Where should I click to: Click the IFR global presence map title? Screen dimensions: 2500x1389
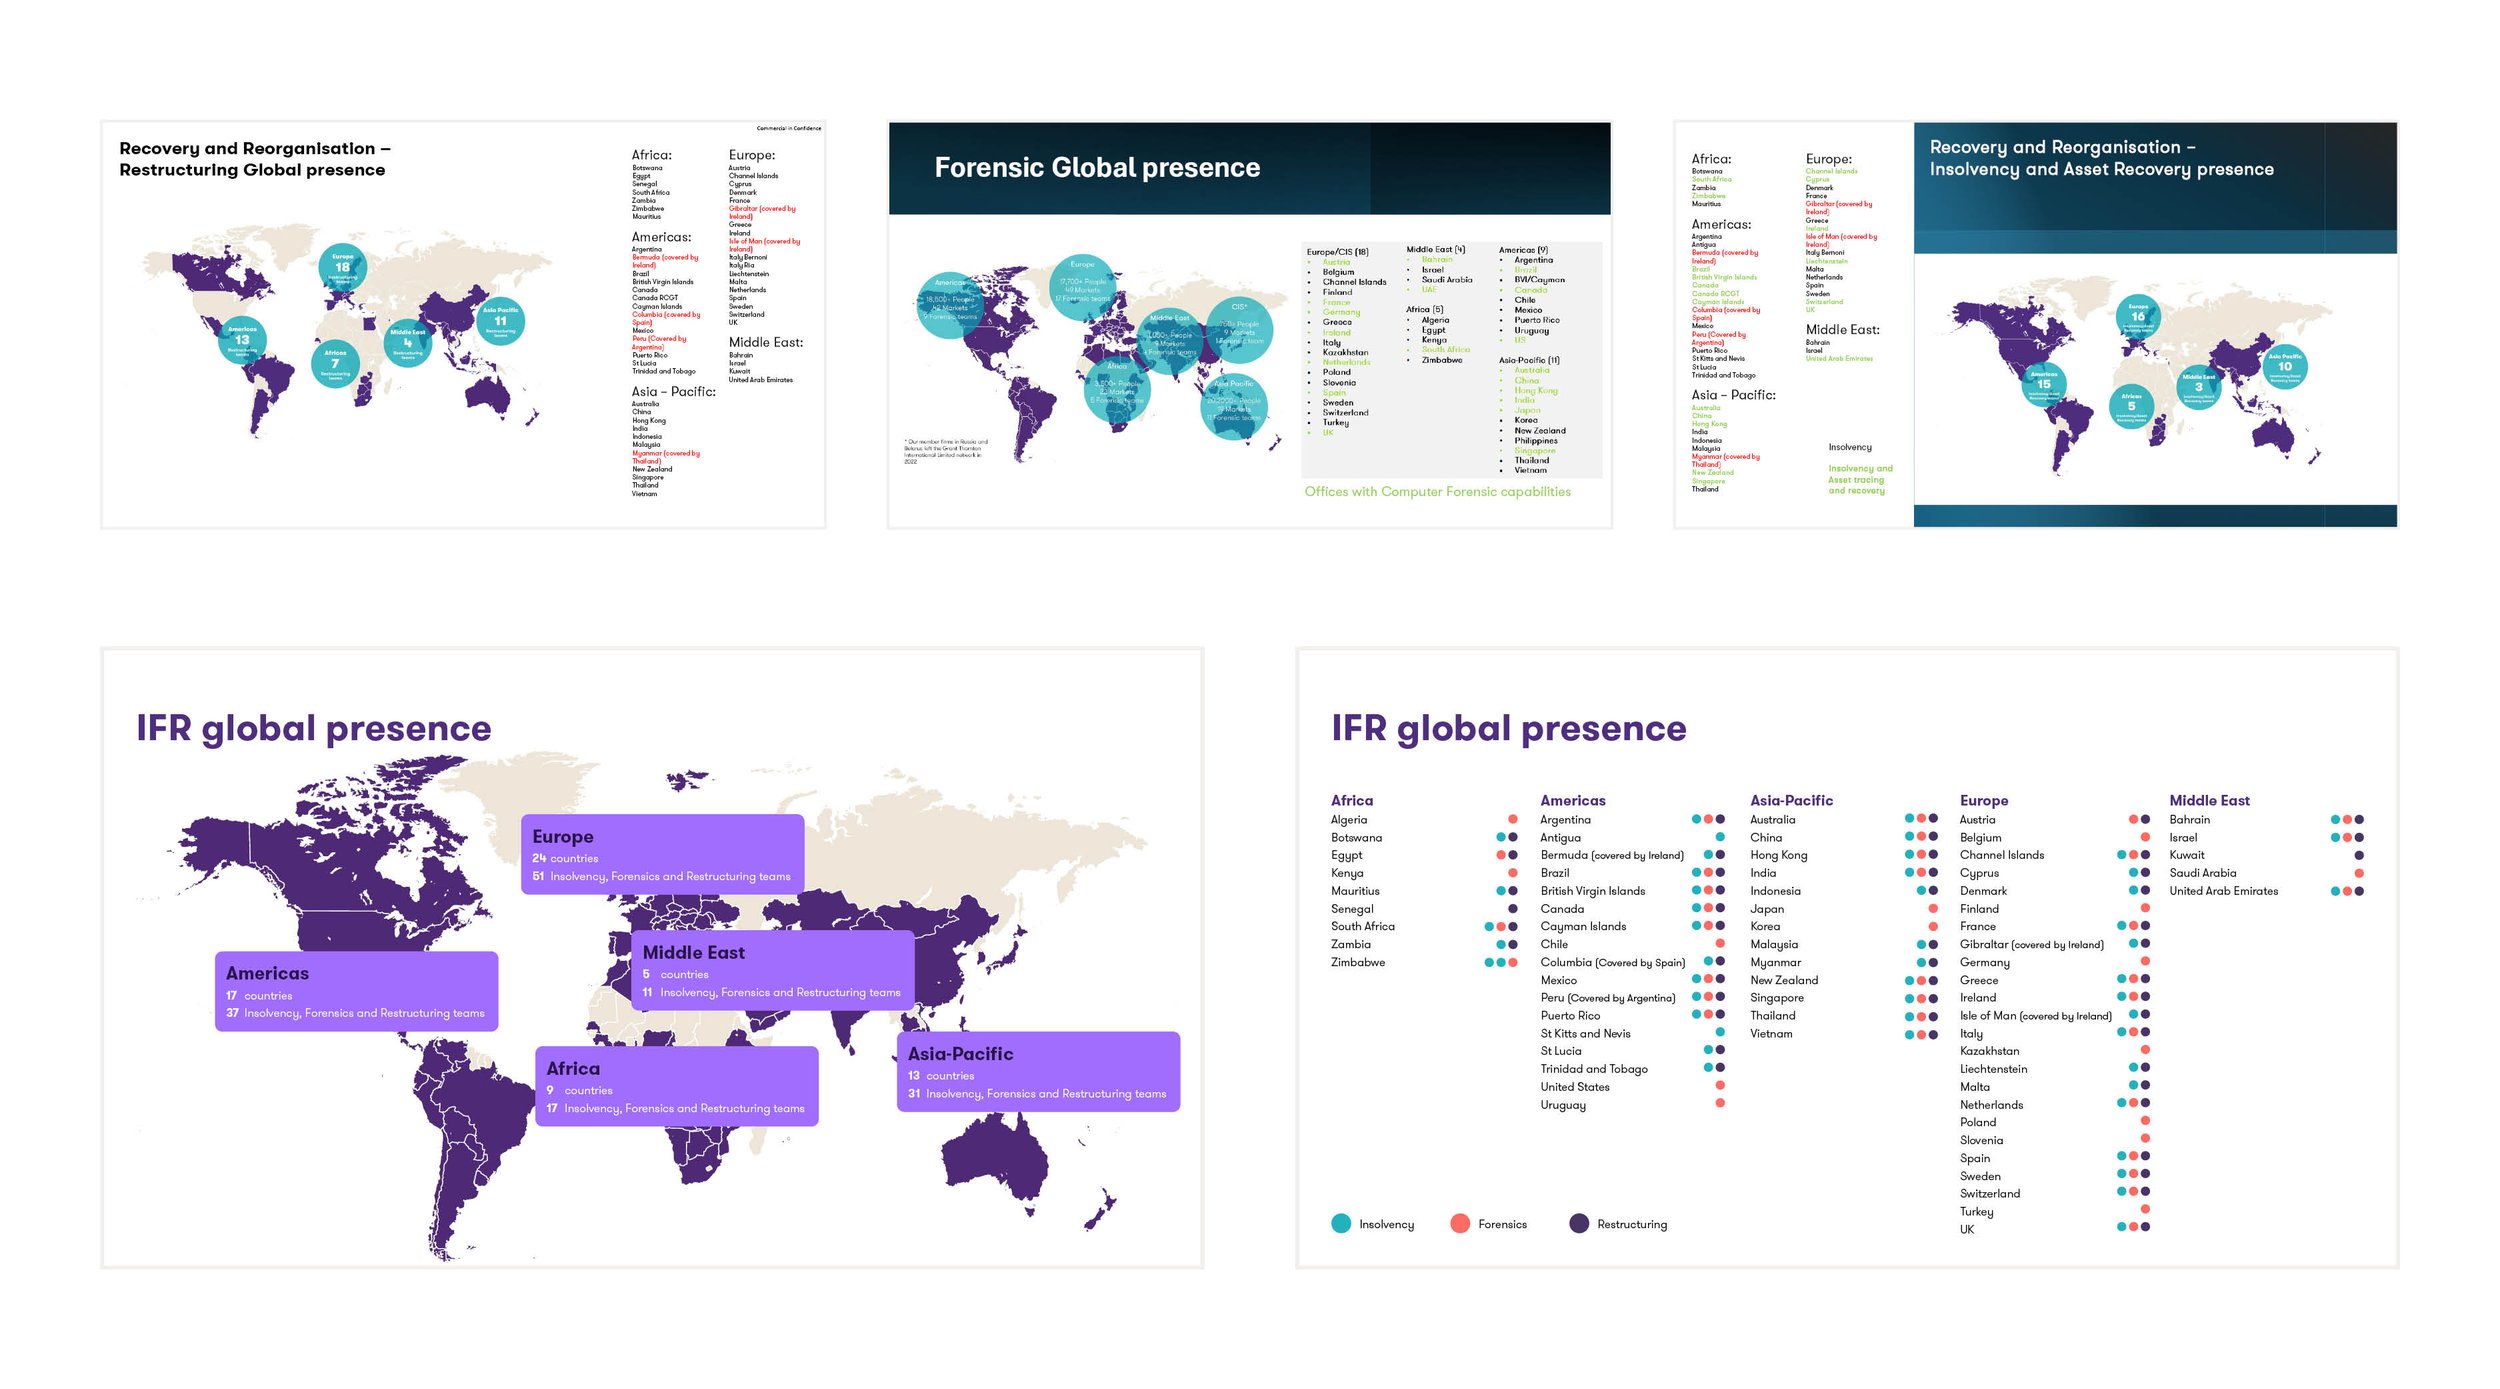pyautogui.click(x=313, y=728)
